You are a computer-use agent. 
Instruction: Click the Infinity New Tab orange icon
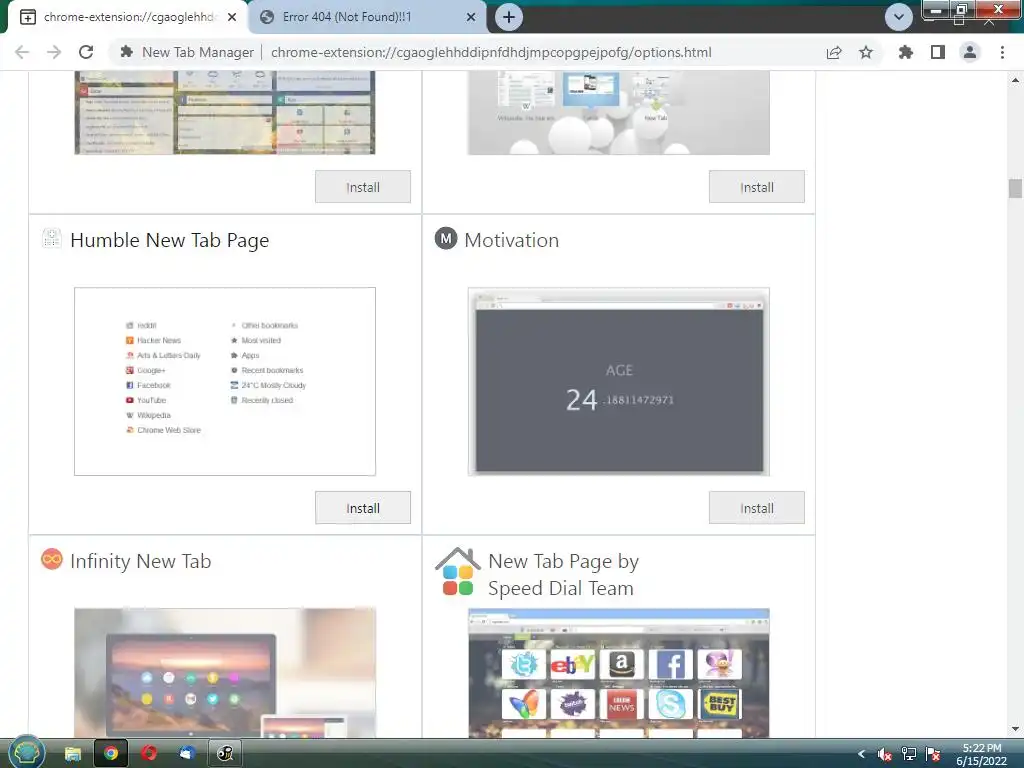tap(52, 560)
